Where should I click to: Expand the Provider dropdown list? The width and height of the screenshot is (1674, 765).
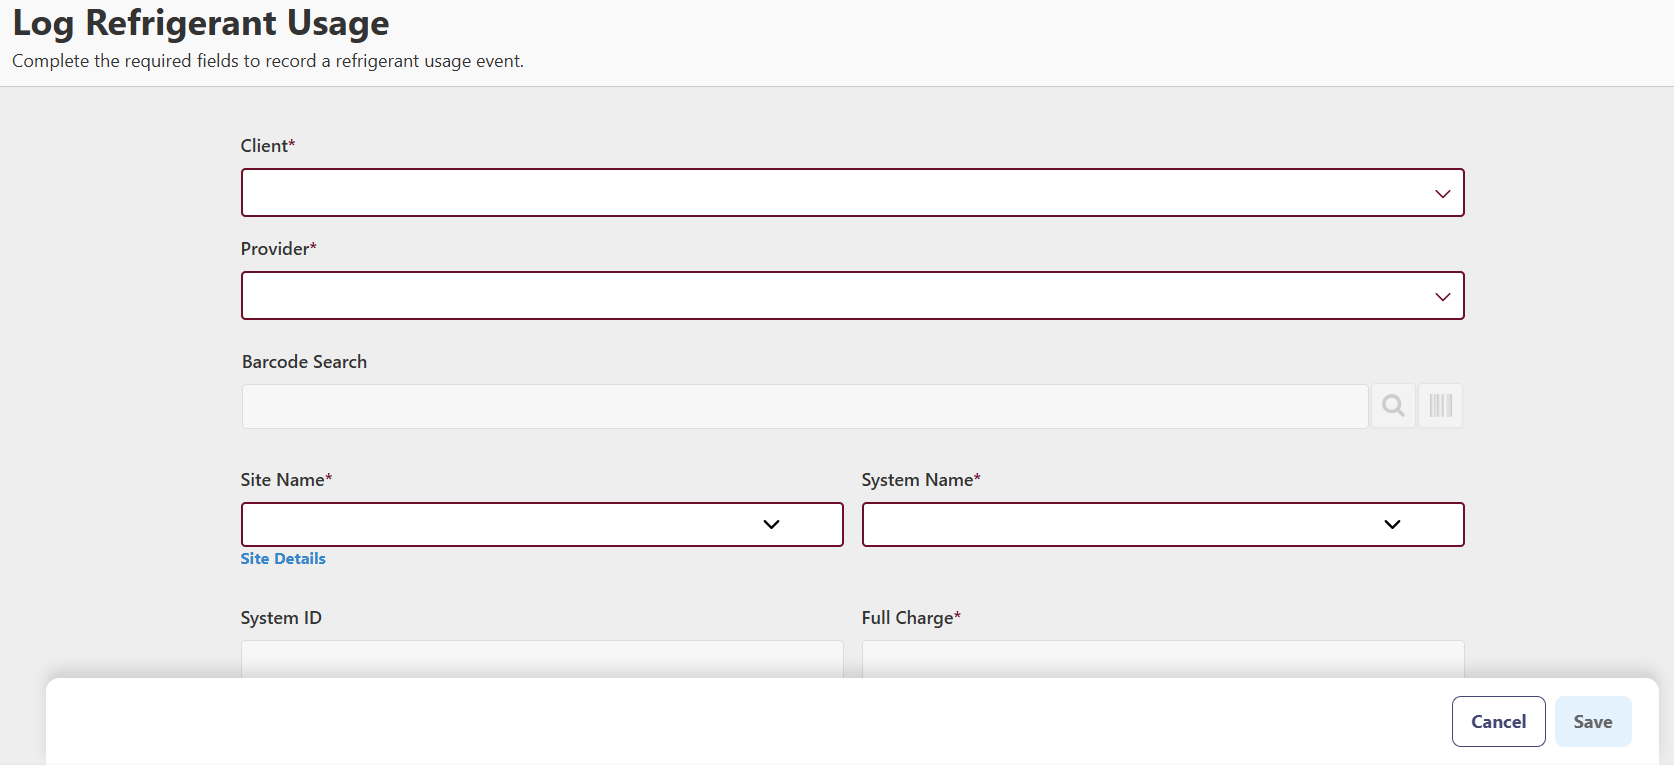click(x=852, y=296)
